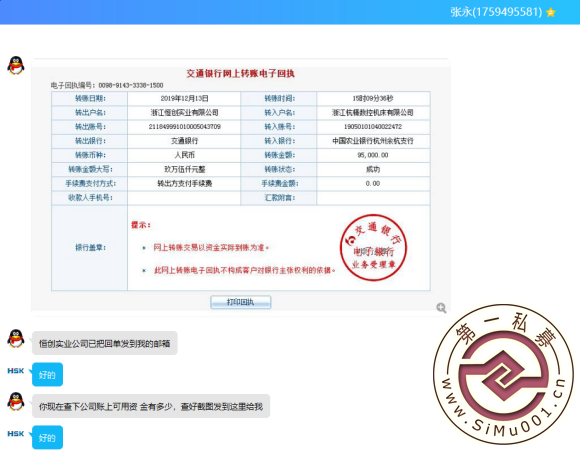Click the empty 收款人手机号 field
The height and width of the screenshot is (450, 580).
(x=184, y=198)
